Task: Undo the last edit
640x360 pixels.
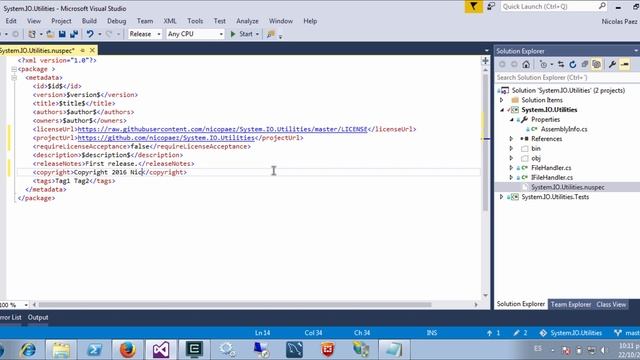Action: (x=90, y=34)
